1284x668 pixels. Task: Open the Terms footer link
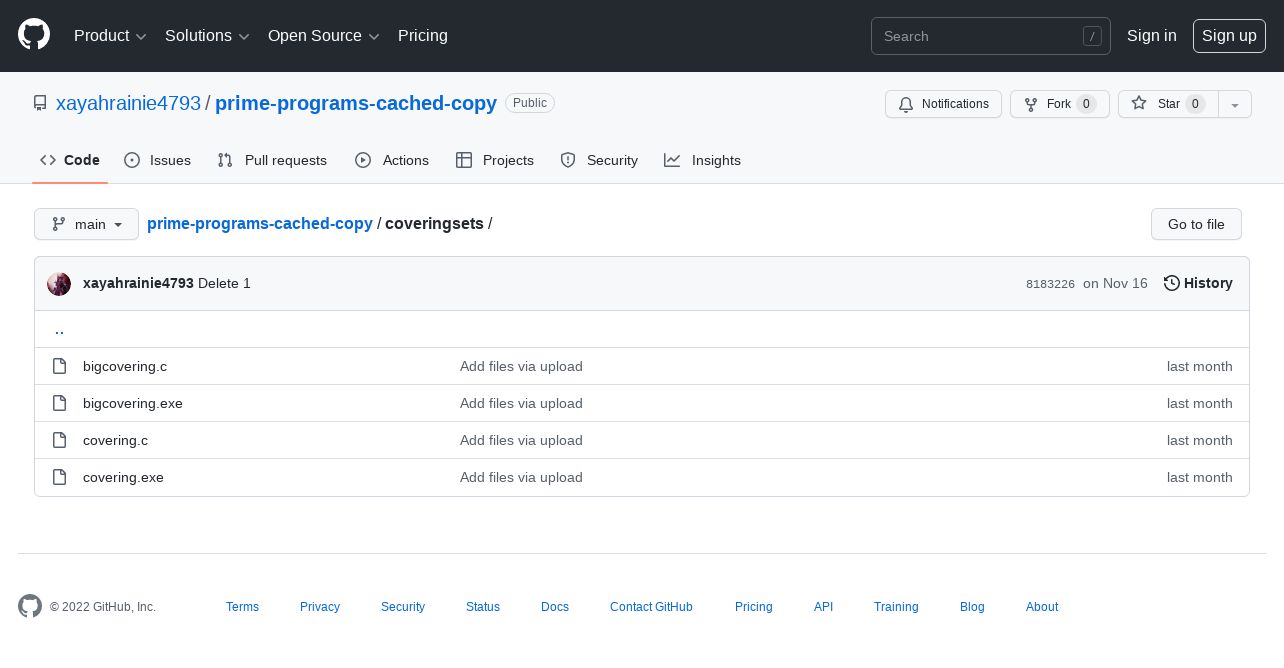(242, 607)
